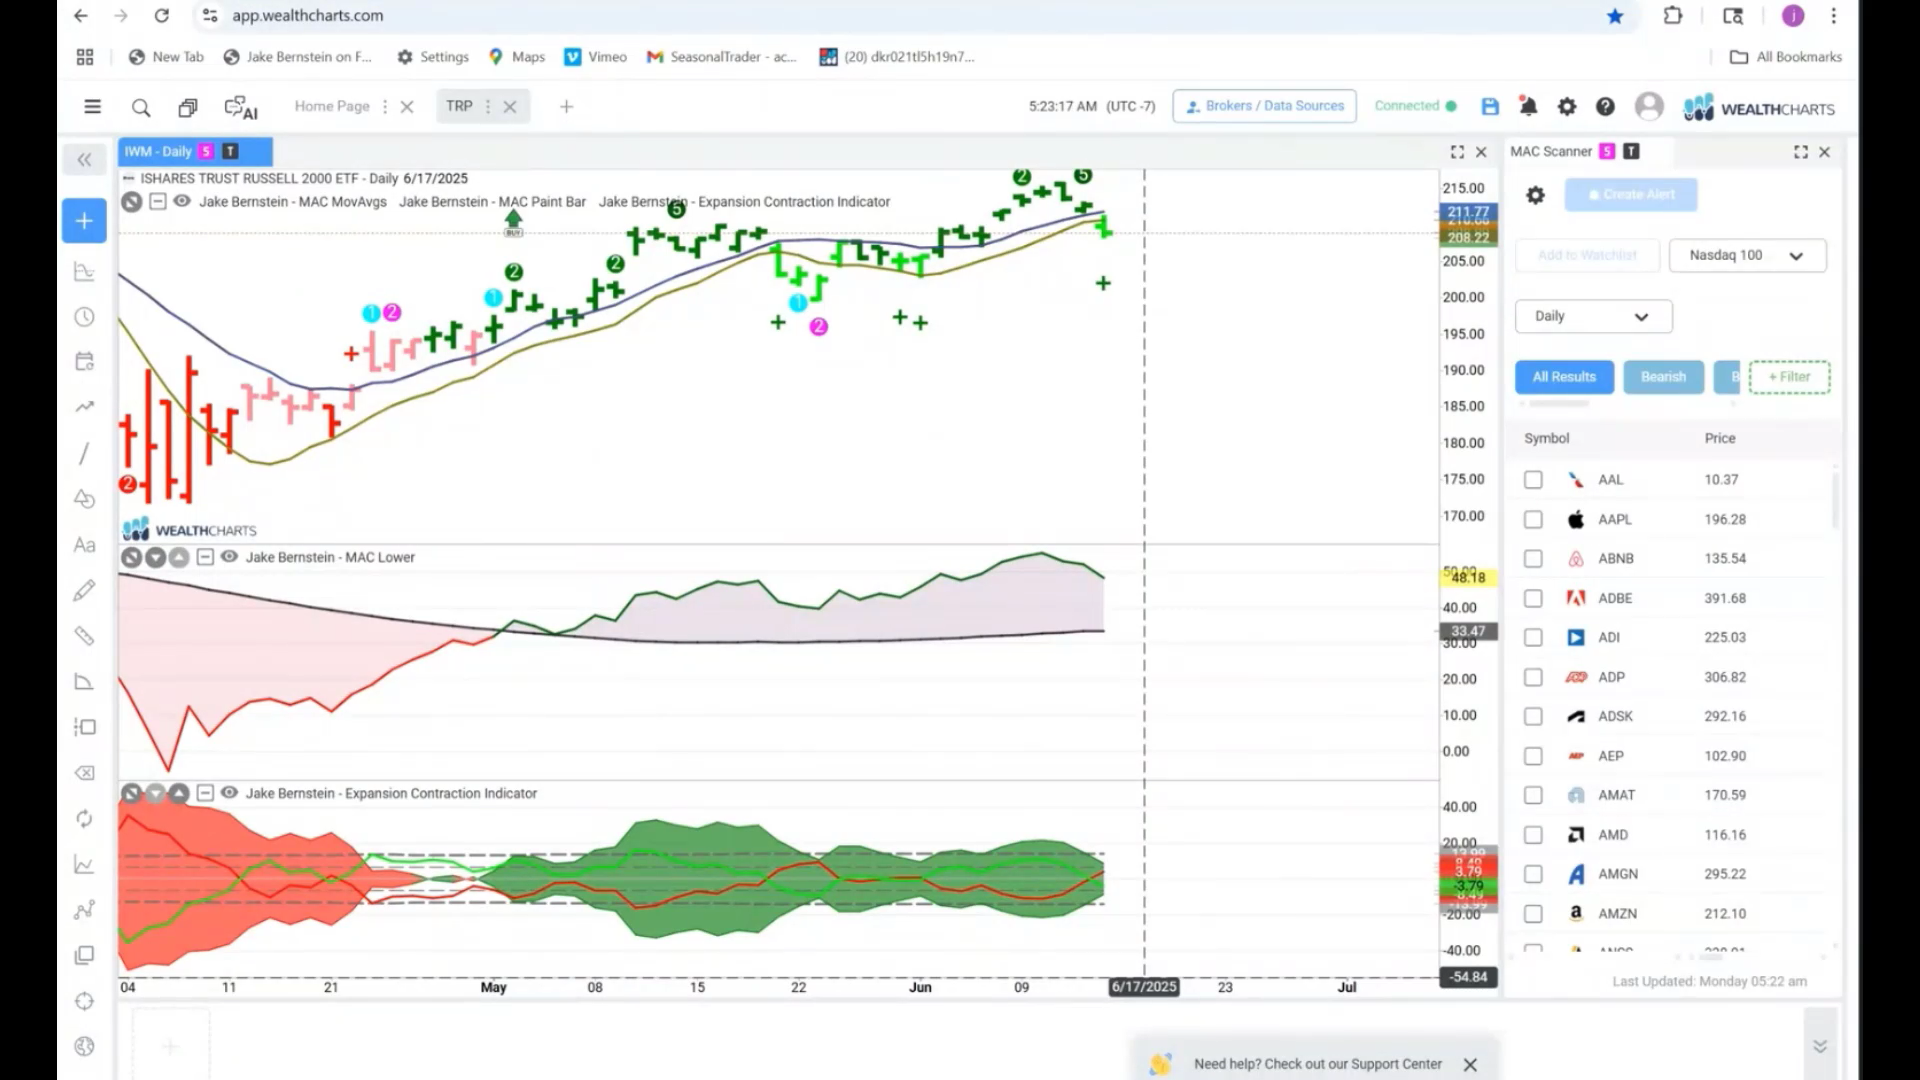
Task: Click the blue plus add button in sidebar
Action: click(x=84, y=220)
